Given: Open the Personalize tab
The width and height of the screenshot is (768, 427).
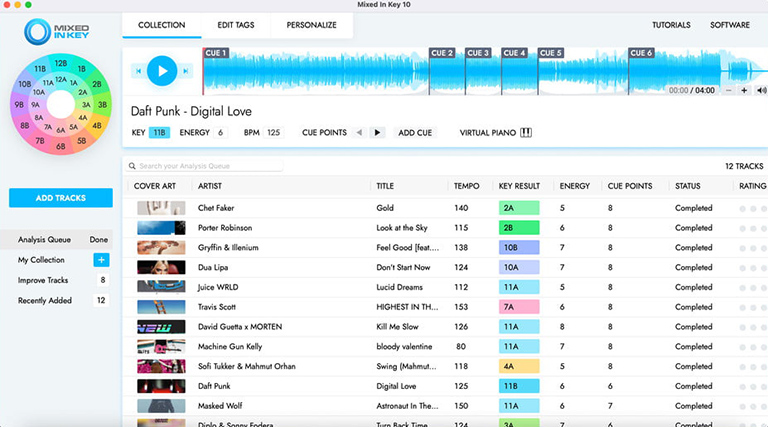Looking at the screenshot, I should (x=311, y=24).
